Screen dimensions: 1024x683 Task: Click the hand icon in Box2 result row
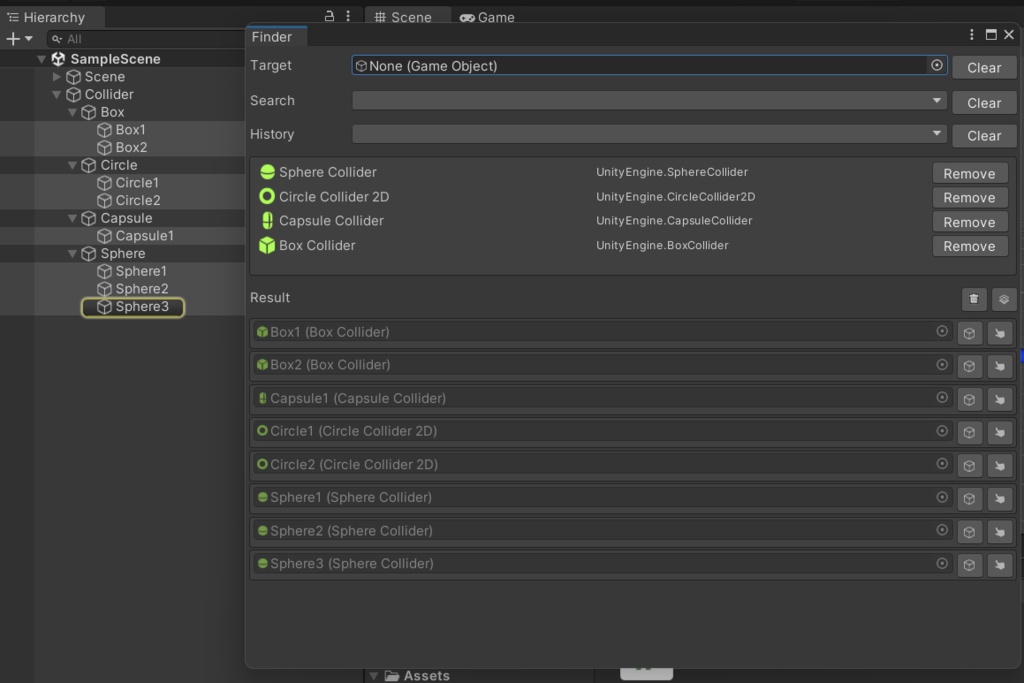1000,366
